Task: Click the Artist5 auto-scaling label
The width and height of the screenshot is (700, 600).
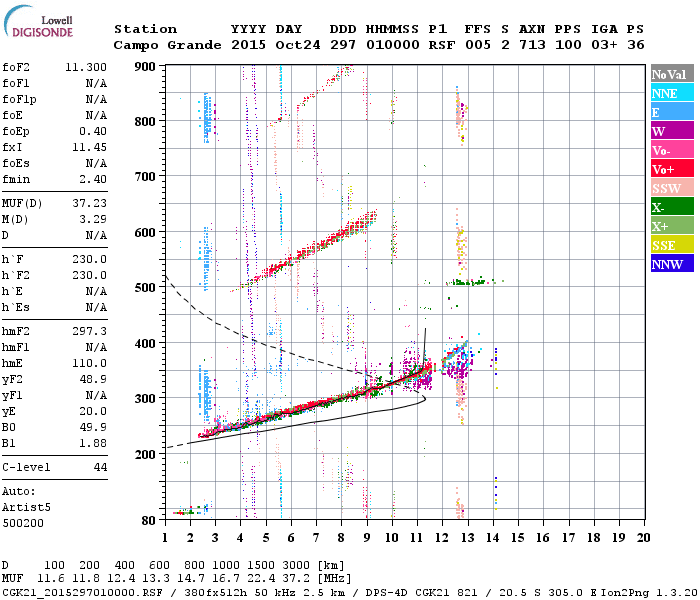Action: [26, 508]
